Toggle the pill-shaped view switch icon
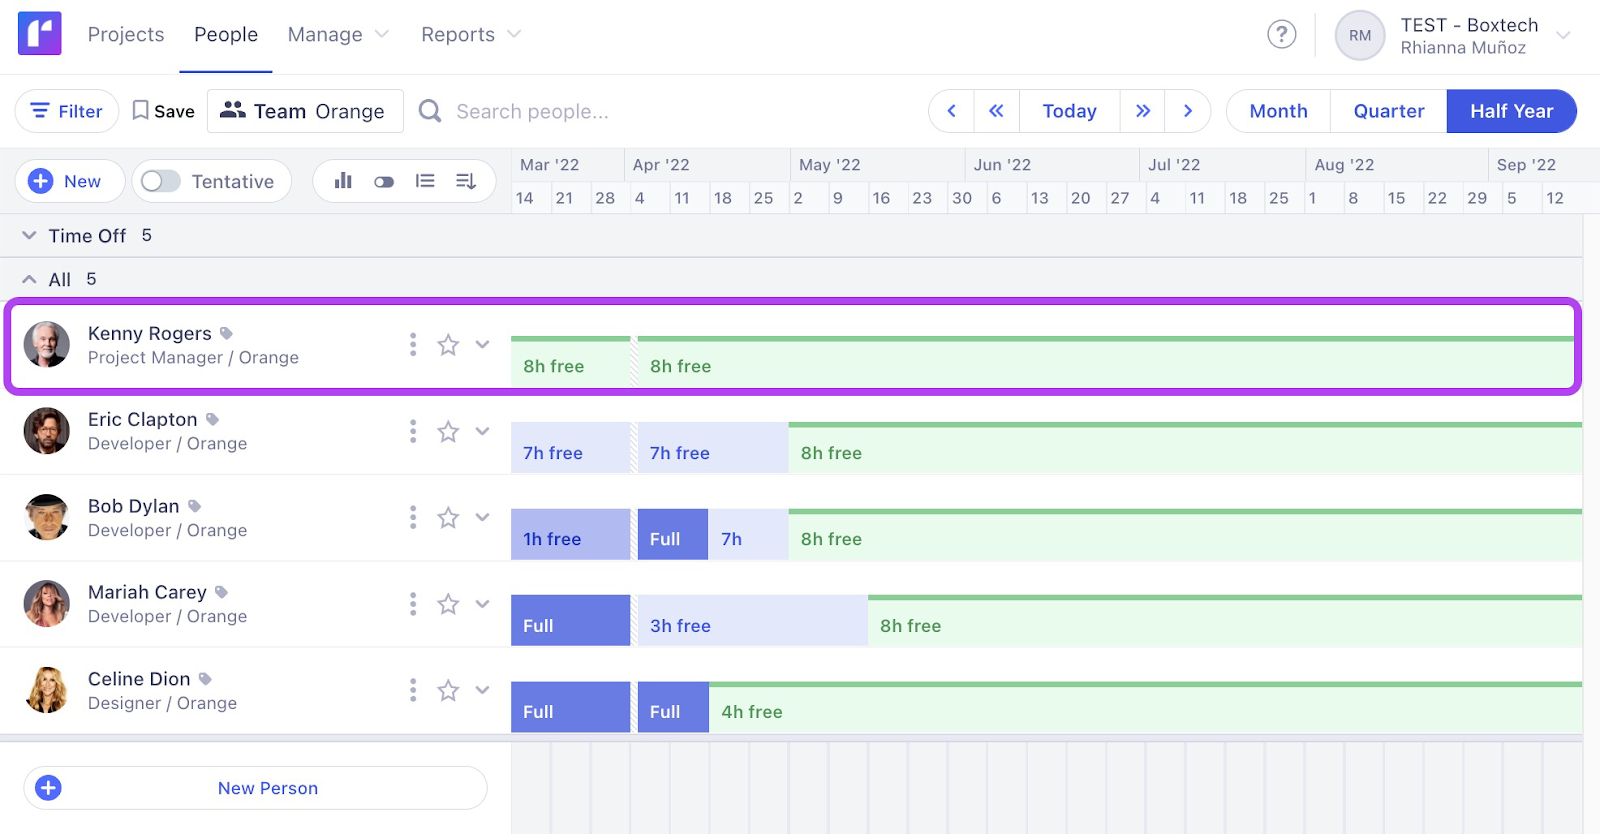Viewport: 1600px width, 834px height. click(384, 181)
